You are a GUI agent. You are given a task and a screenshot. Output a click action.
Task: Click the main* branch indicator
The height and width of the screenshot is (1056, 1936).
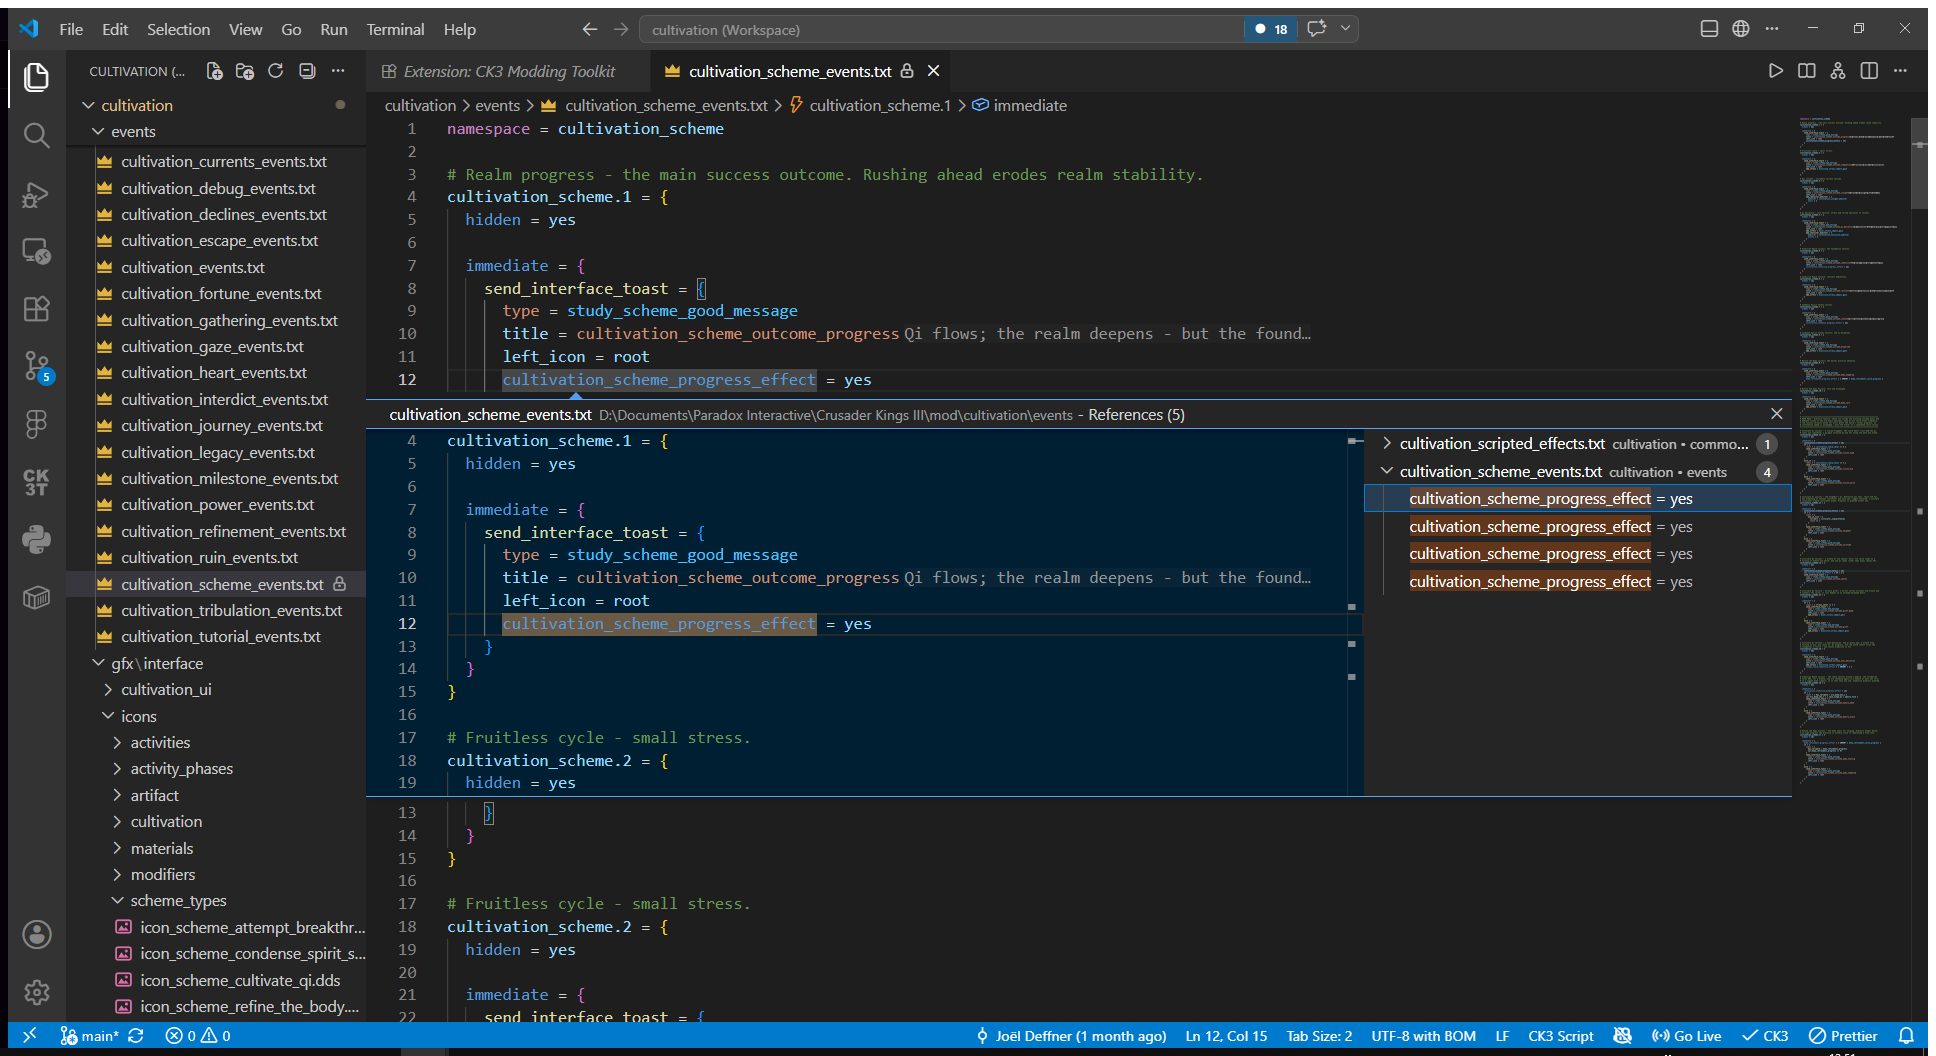coord(89,1036)
